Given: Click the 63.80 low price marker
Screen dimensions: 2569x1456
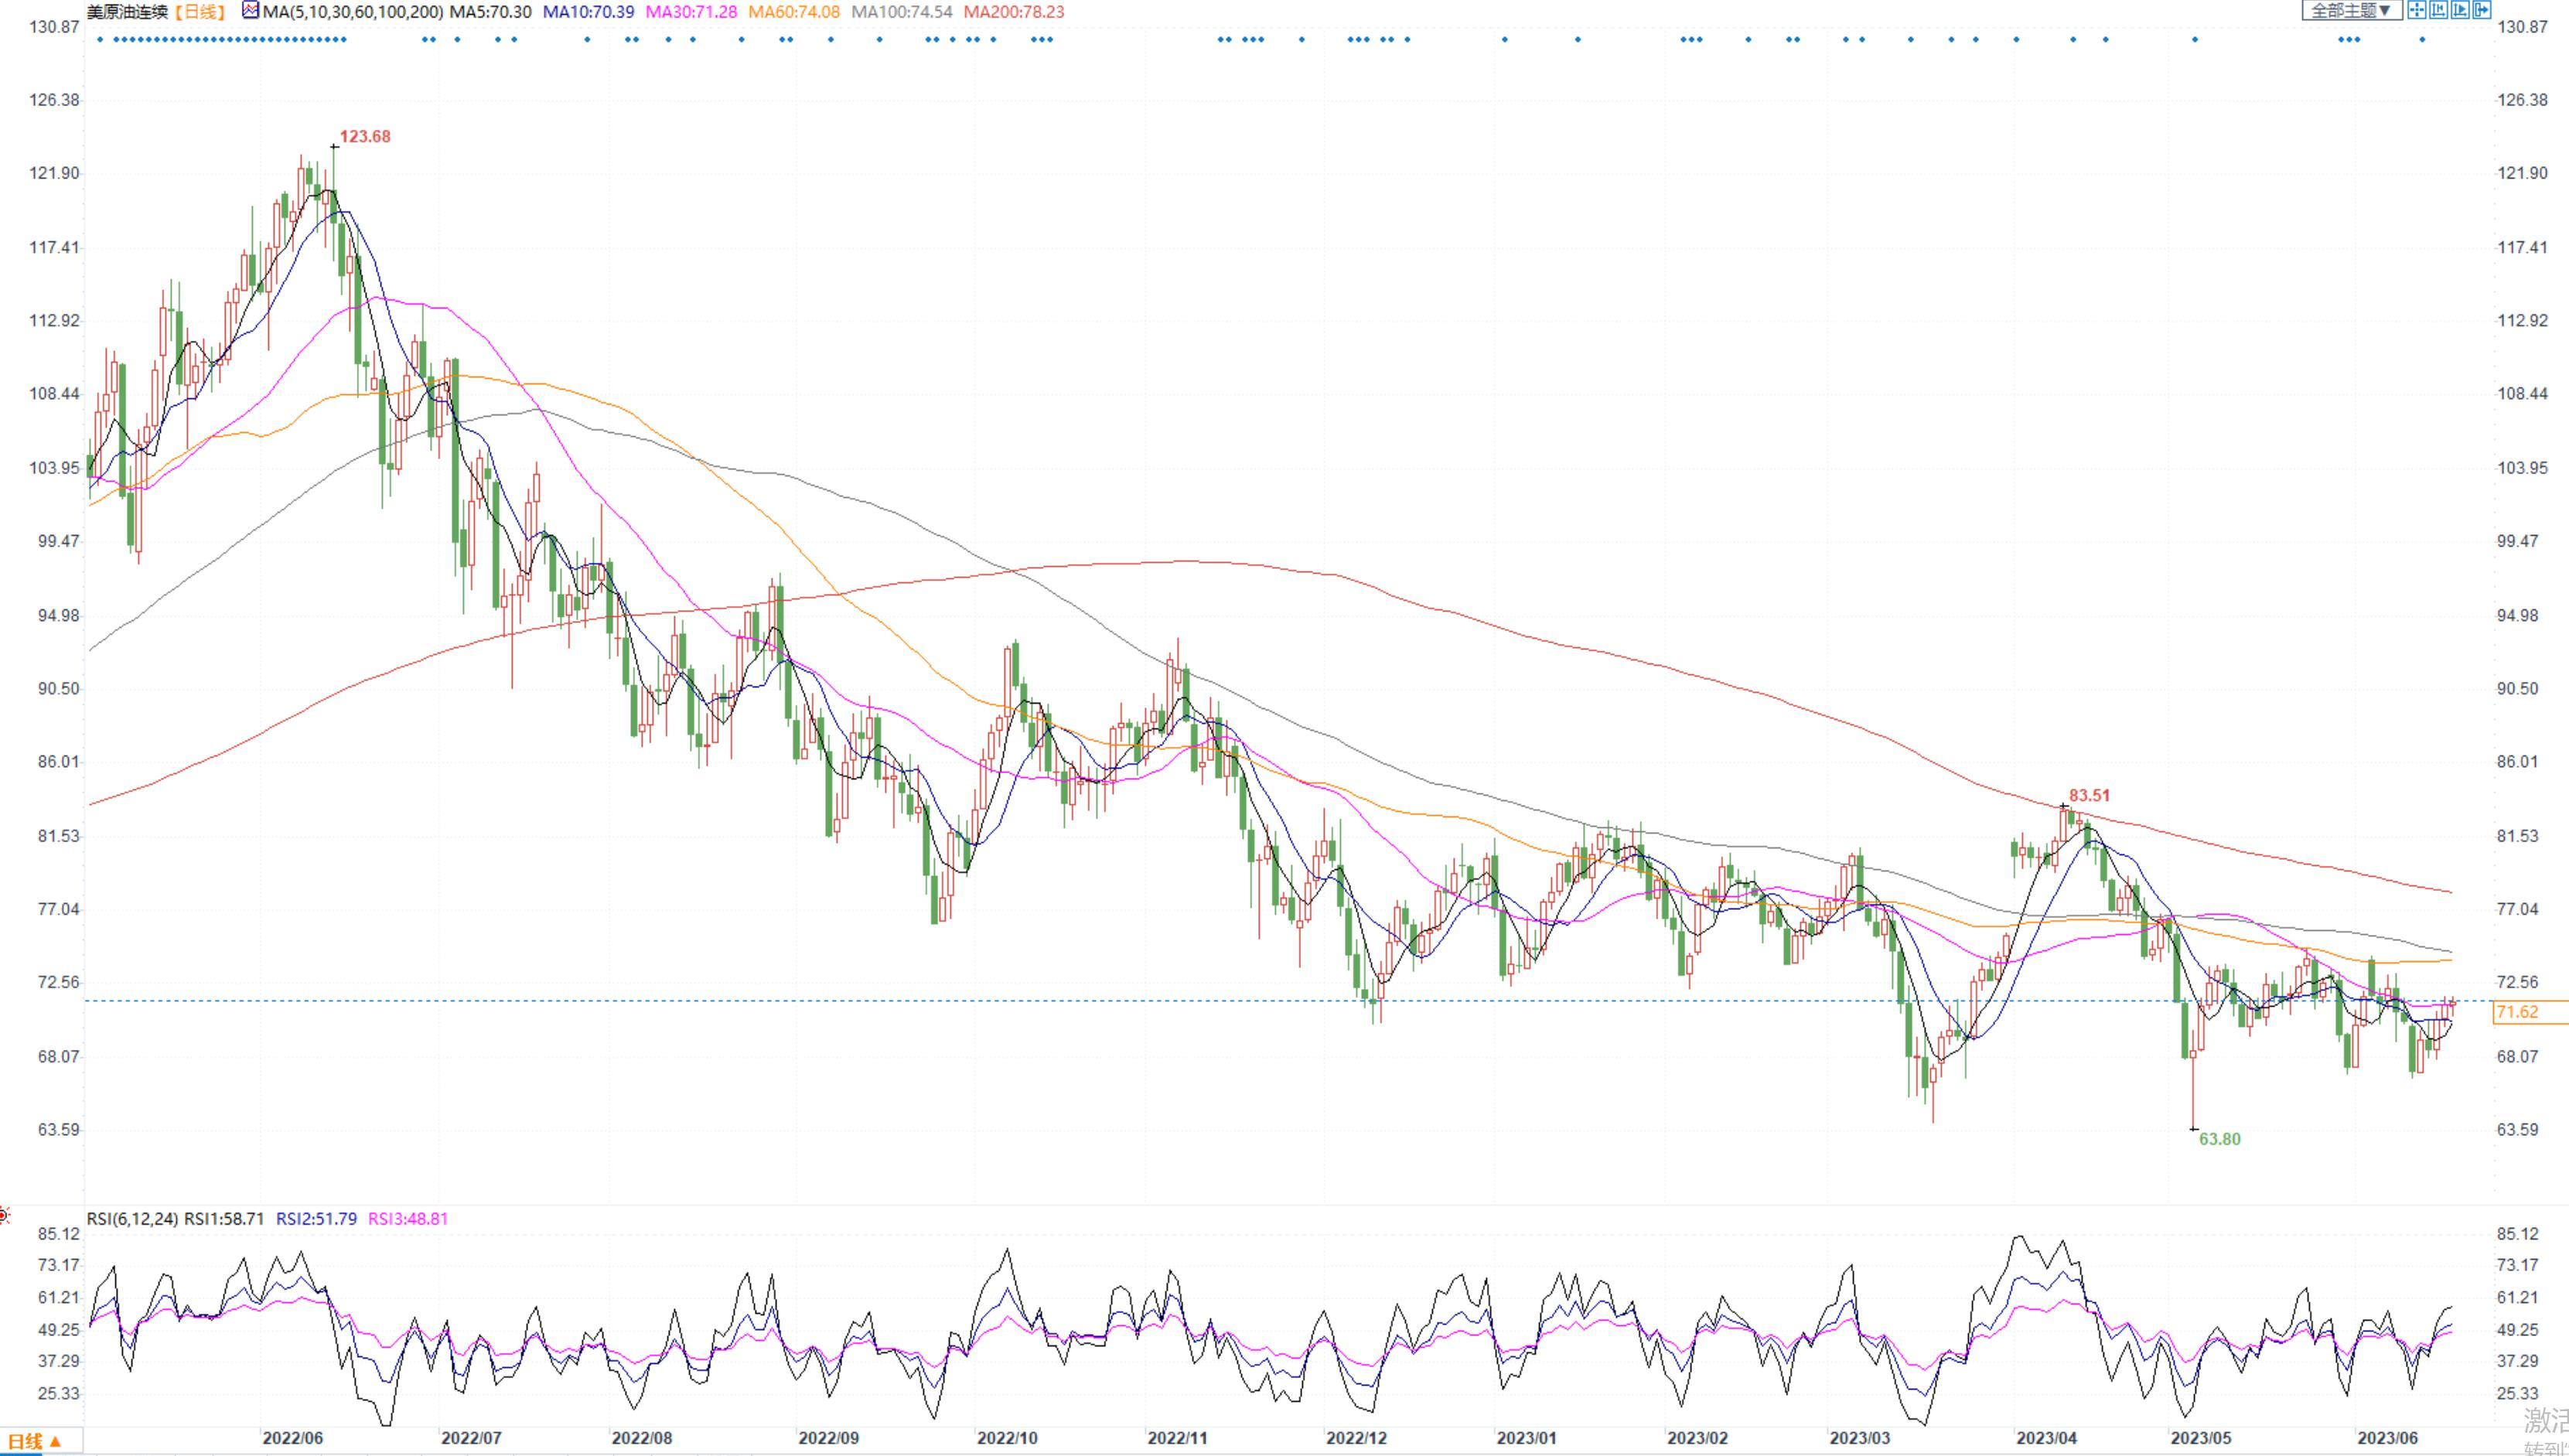Looking at the screenshot, I should pos(2219,1139).
